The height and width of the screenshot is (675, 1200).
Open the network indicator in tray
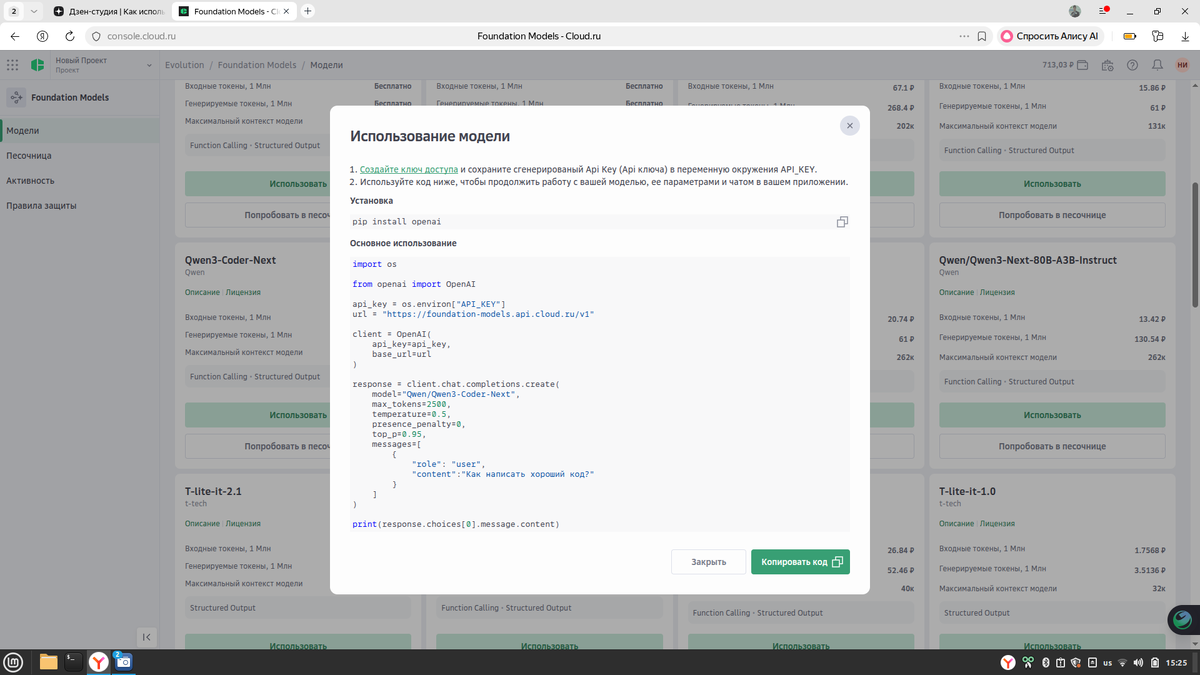pyautogui.click(x=1123, y=663)
